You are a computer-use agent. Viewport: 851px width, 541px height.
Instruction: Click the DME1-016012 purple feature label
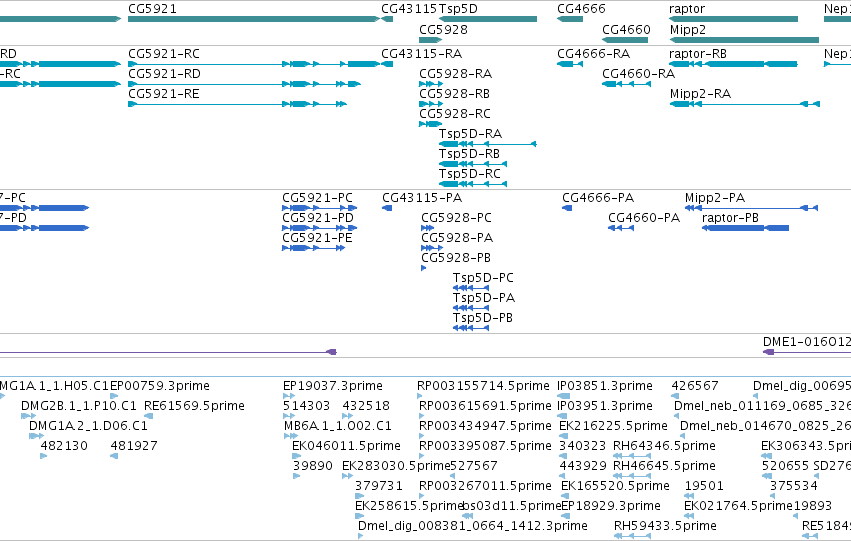[x=807, y=342]
